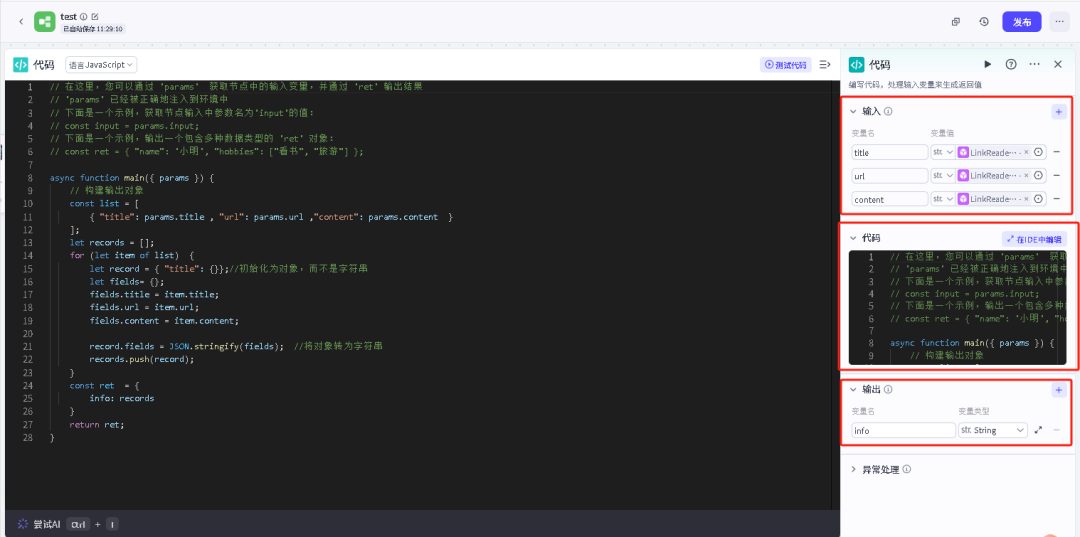Delete the title input row
Viewport: 1080px width, 537px height.
(1057, 152)
